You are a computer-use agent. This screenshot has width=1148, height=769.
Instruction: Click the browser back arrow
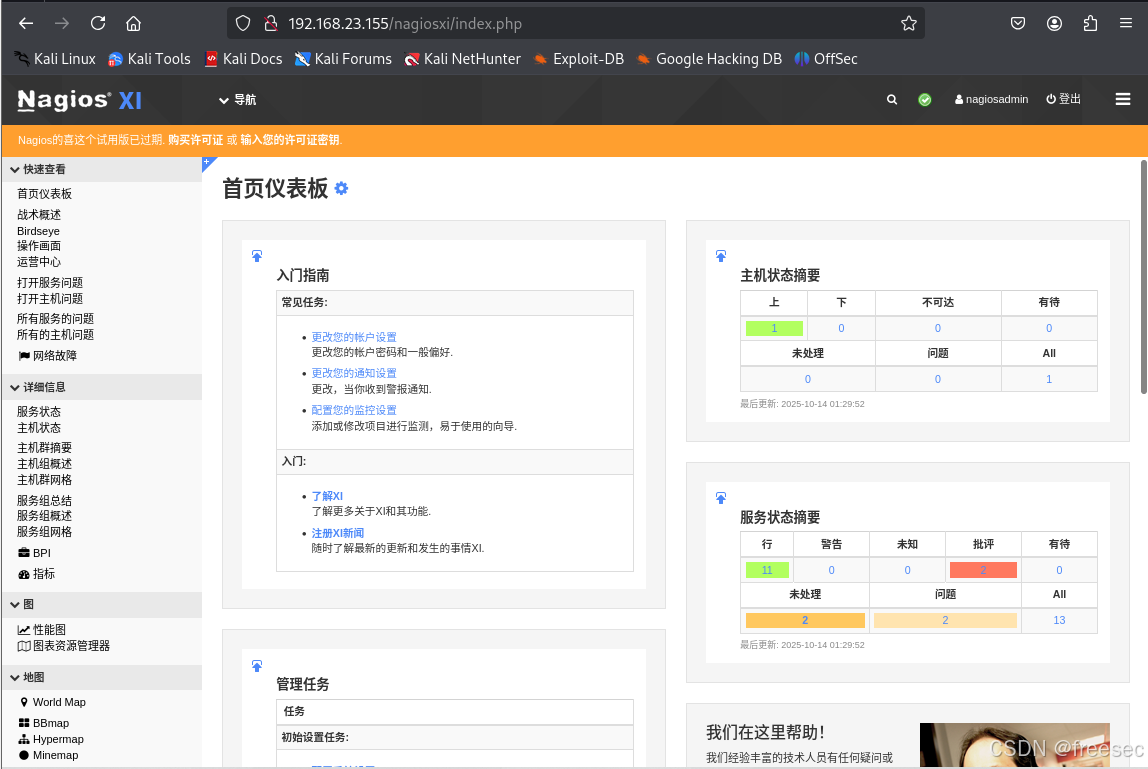click(x=26, y=23)
